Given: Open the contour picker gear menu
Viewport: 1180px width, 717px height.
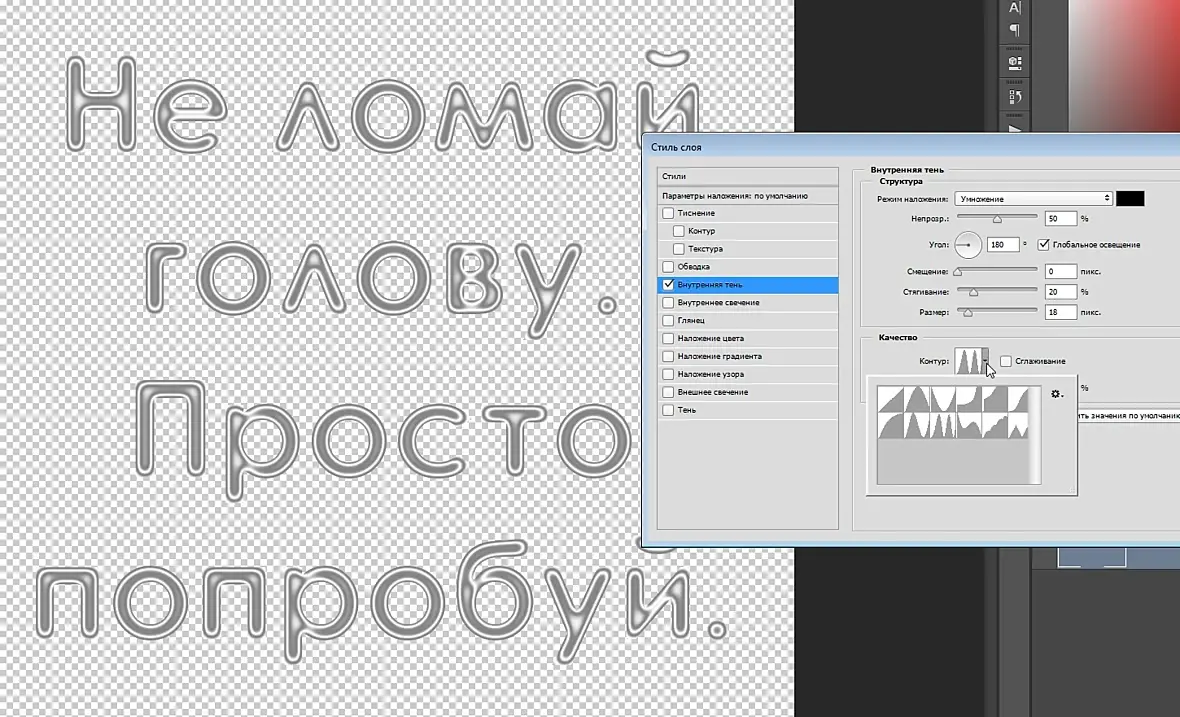Looking at the screenshot, I should [x=1057, y=394].
